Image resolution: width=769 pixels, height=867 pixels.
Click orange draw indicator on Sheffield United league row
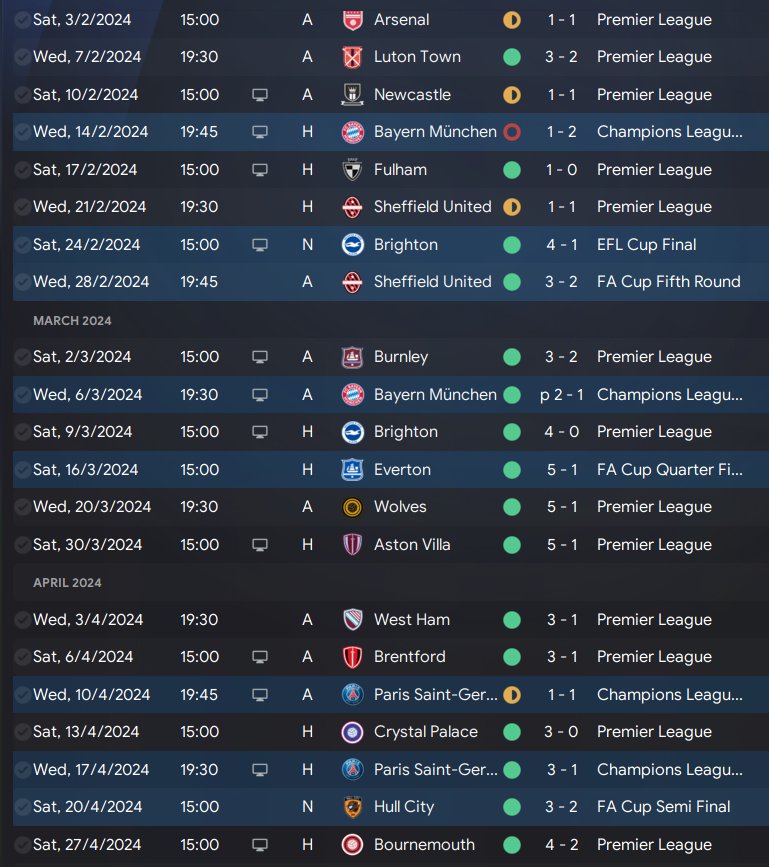click(512, 207)
